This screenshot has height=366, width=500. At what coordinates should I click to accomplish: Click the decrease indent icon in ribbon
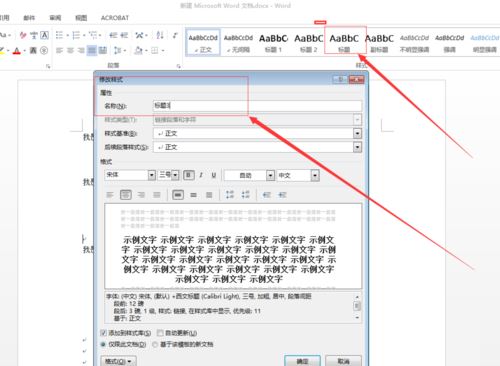coord(113,35)
